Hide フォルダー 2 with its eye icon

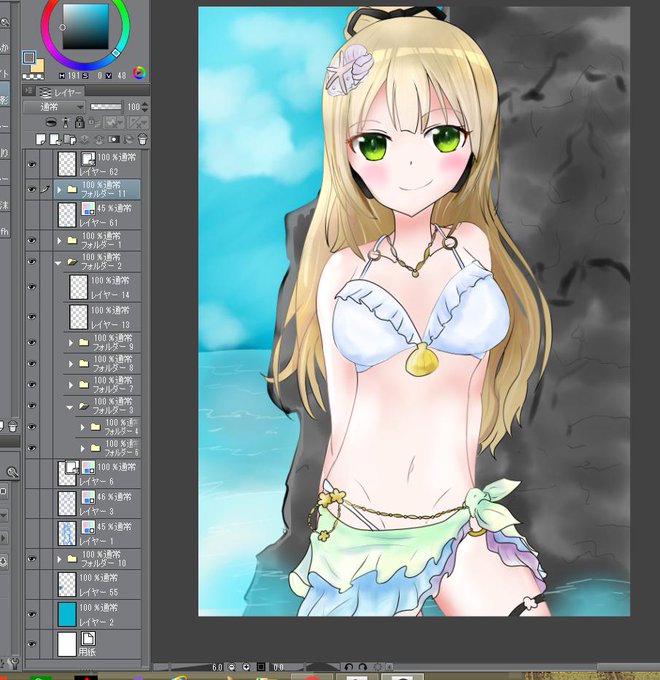pos(32,262)
